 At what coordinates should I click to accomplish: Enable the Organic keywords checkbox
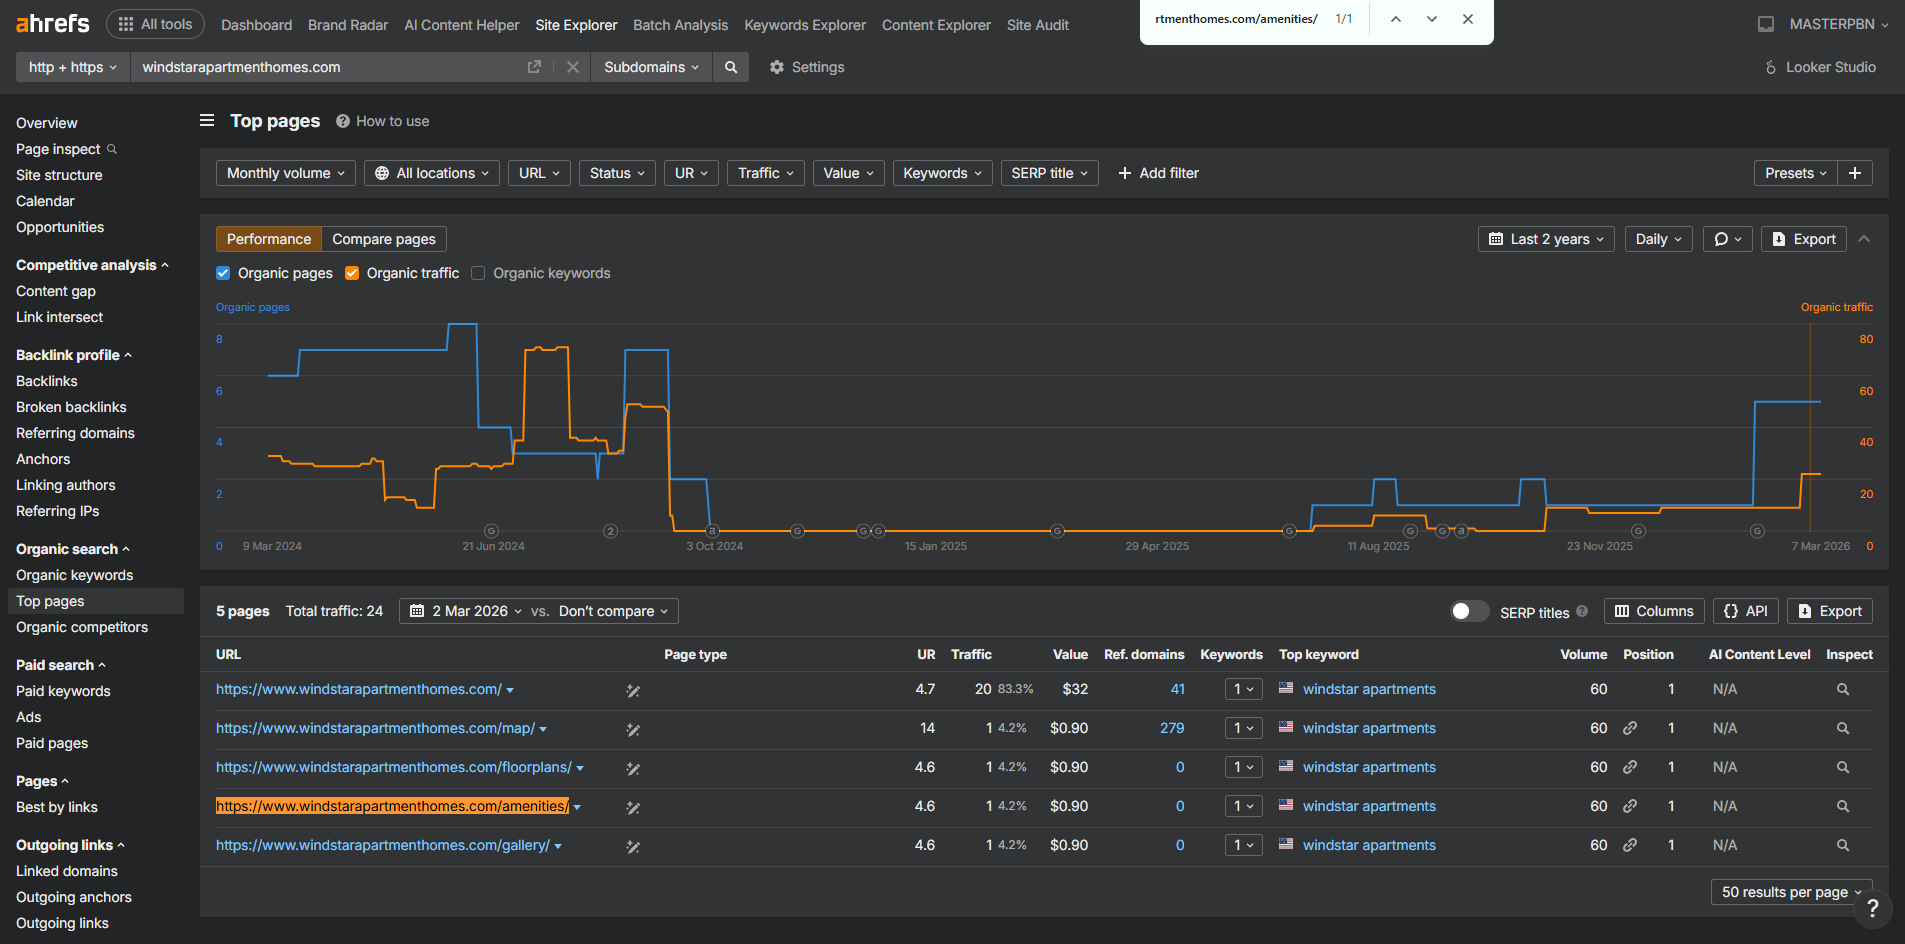(478, 273)
